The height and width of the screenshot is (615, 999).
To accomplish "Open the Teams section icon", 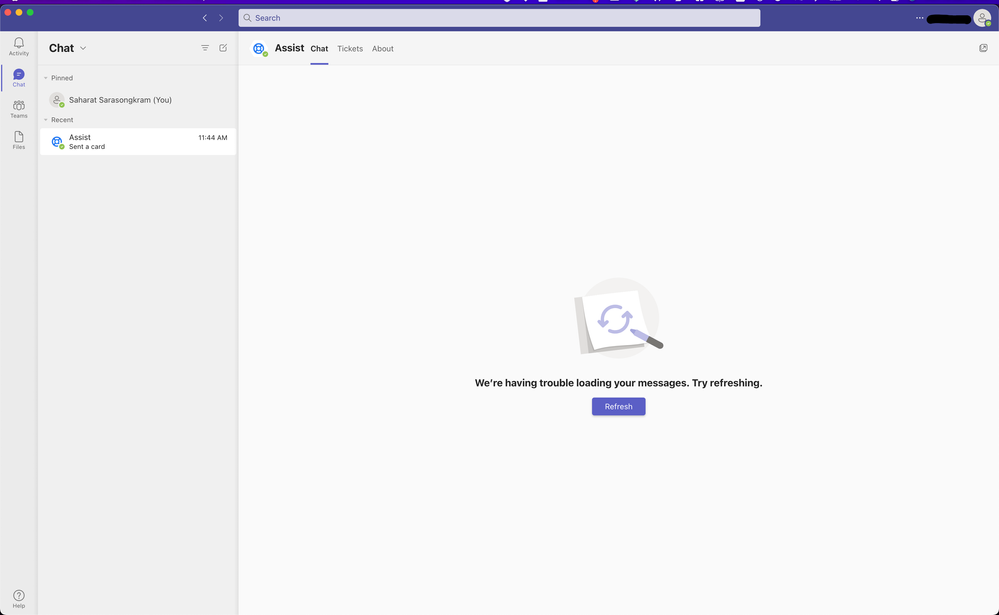I will tap(18, 109).
